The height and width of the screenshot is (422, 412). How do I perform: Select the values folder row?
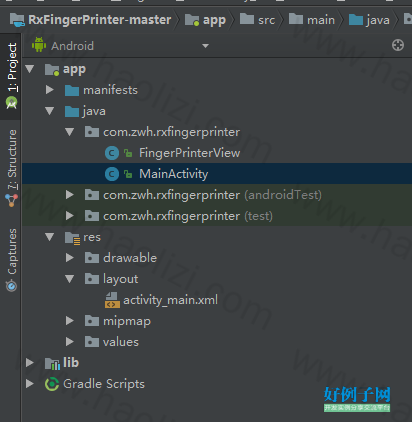click(x=217, y=342)
